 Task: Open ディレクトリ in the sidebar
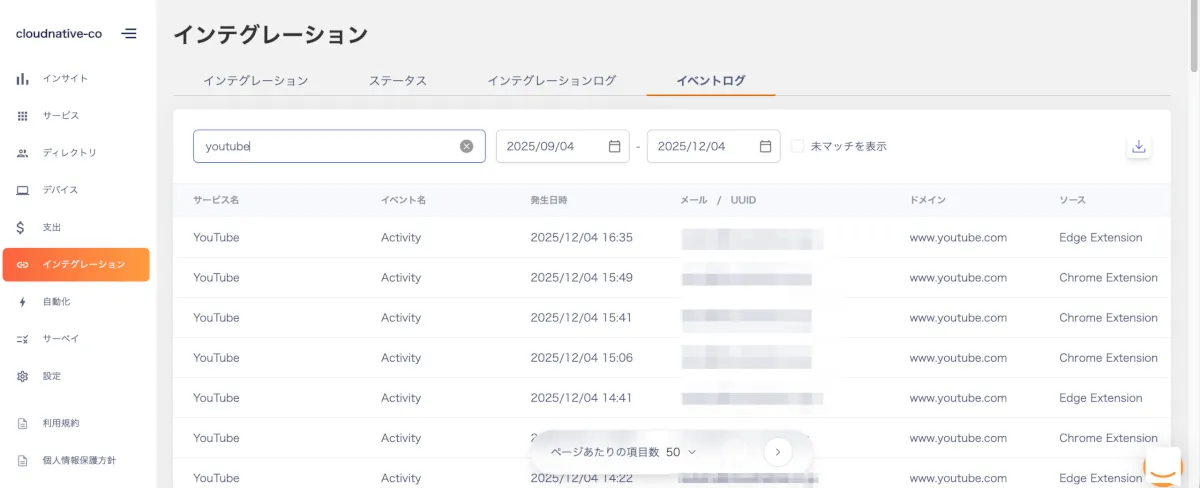(70, 153)
